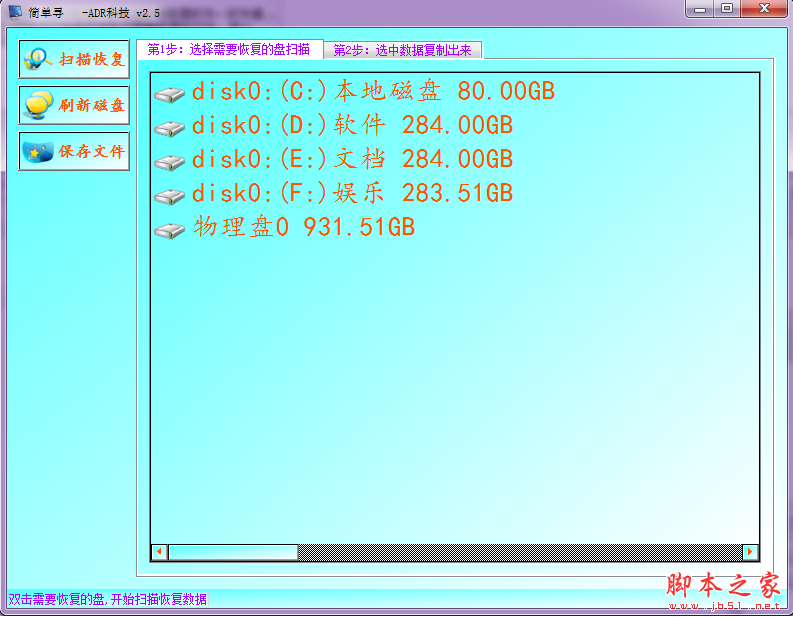Screen dimensions: 793x617
Task: Click the status bar text 双击需要恢复的盘
Action: click(x=108, y=599)
